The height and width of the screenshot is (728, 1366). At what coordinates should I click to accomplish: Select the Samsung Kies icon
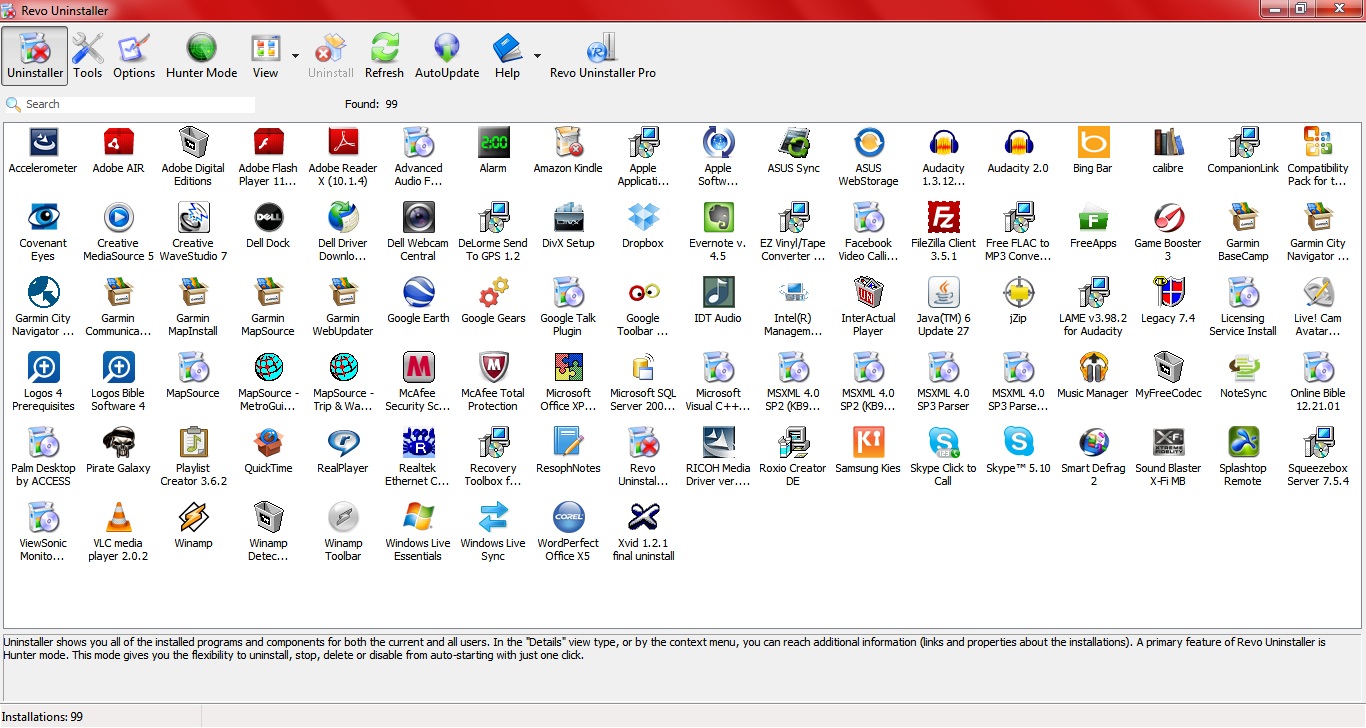click(868, 443)
